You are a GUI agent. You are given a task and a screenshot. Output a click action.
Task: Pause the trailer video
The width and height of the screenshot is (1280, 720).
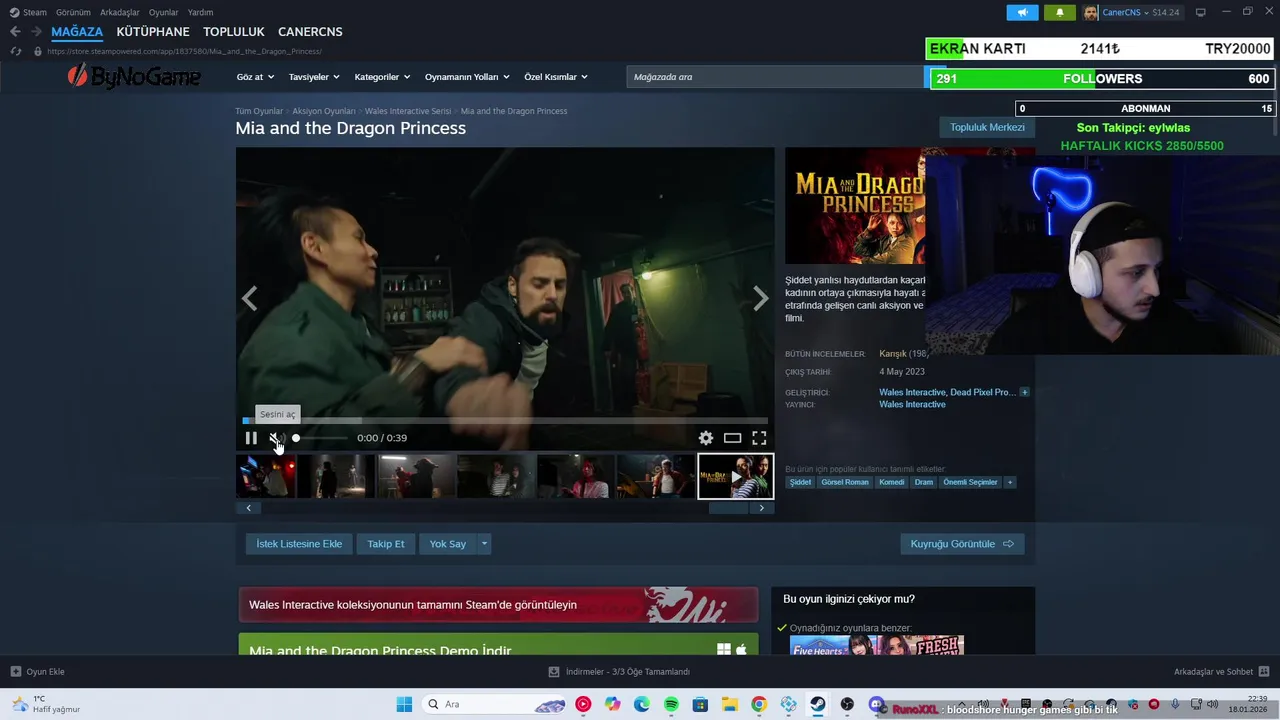click(251, 438)
